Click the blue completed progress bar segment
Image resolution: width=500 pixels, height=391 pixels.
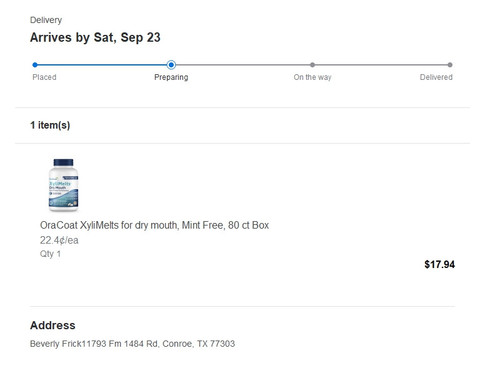(x=102, y=65)
